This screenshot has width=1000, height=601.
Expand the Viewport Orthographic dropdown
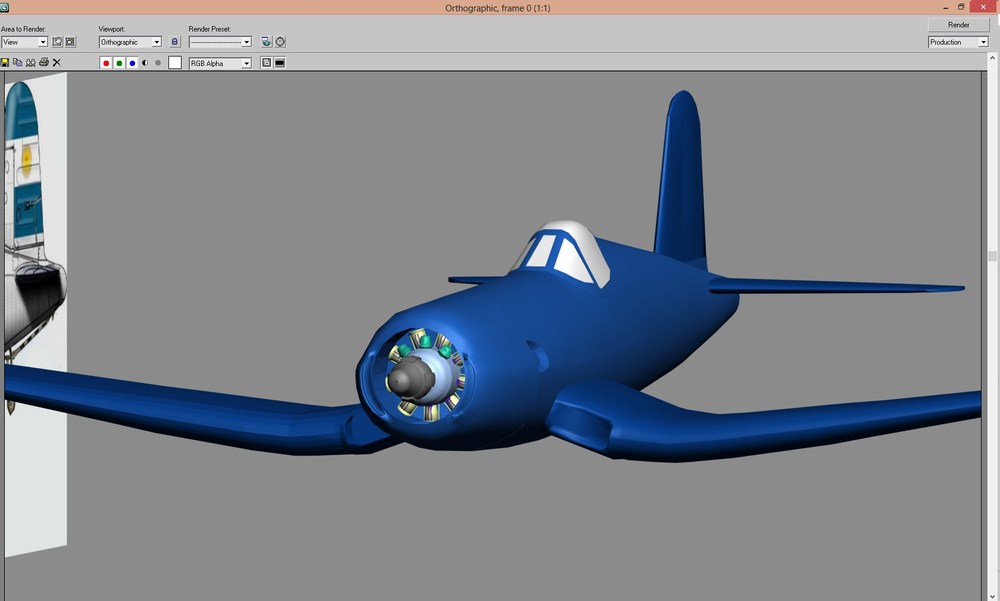(x=130, y=42)
